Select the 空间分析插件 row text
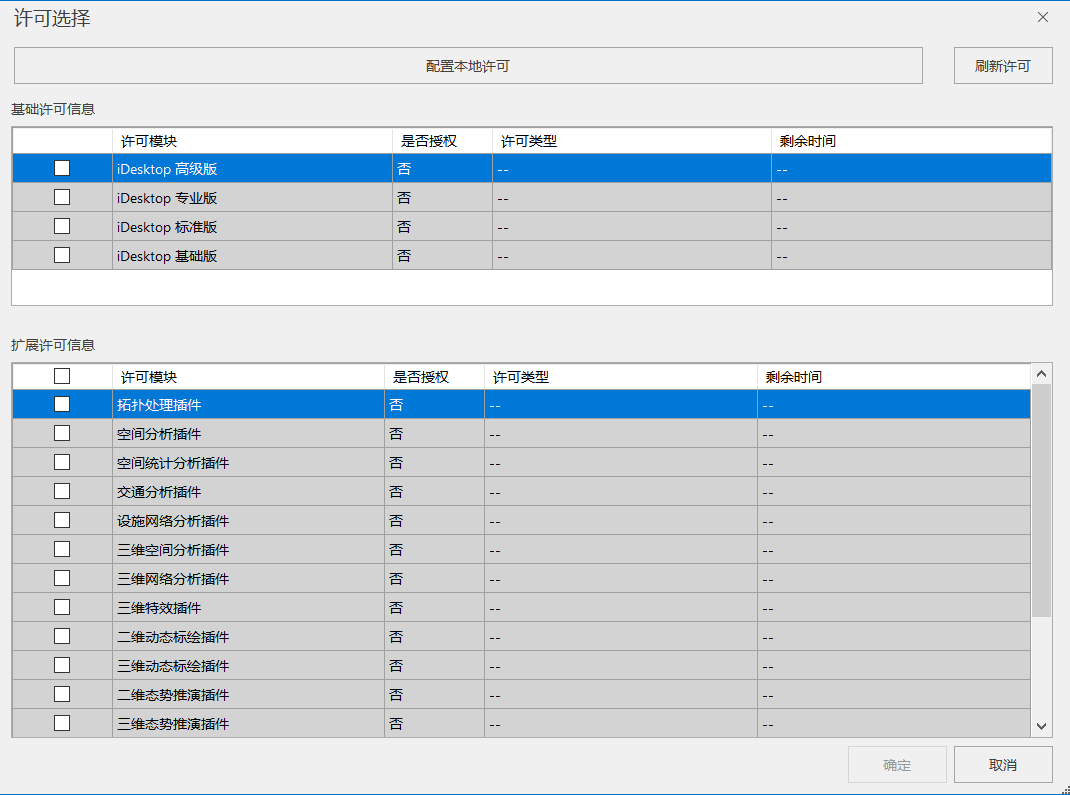This screenshot has width=1070, height=795. pyautogui.click(x=159, y=434)
